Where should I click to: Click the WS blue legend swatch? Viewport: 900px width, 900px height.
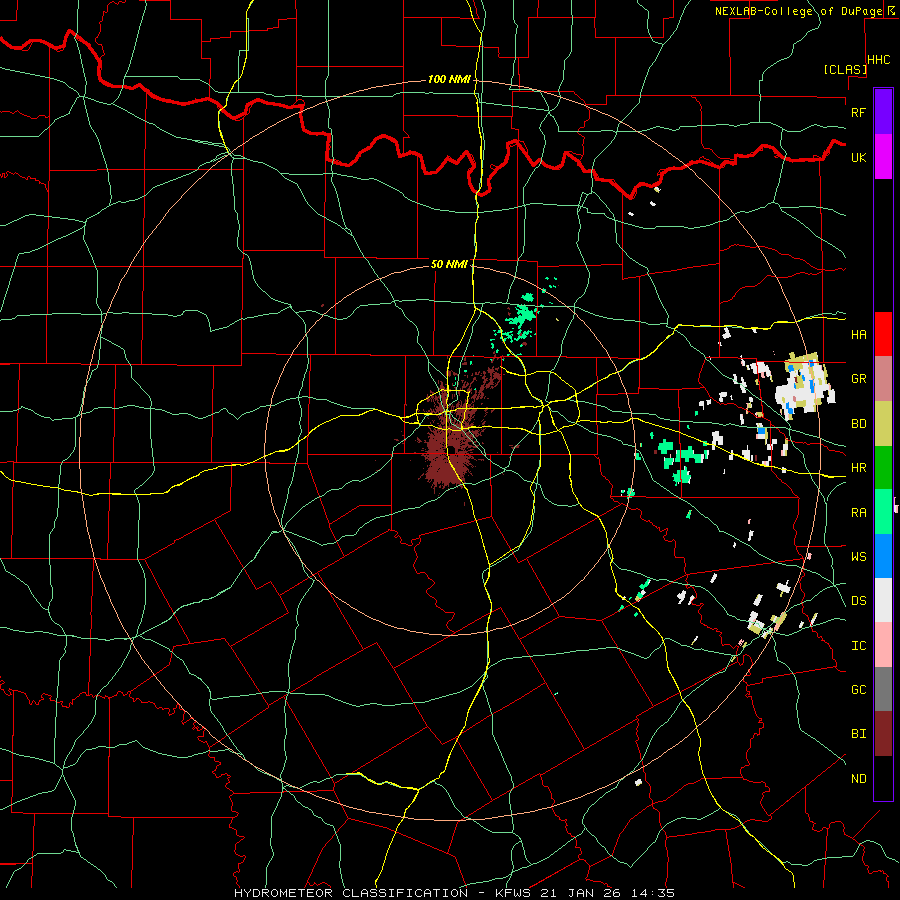click(x=883, y=556)
